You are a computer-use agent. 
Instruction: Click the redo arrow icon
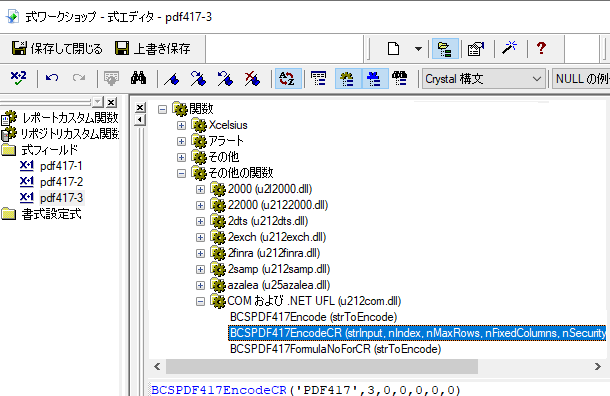coord(79,78)
